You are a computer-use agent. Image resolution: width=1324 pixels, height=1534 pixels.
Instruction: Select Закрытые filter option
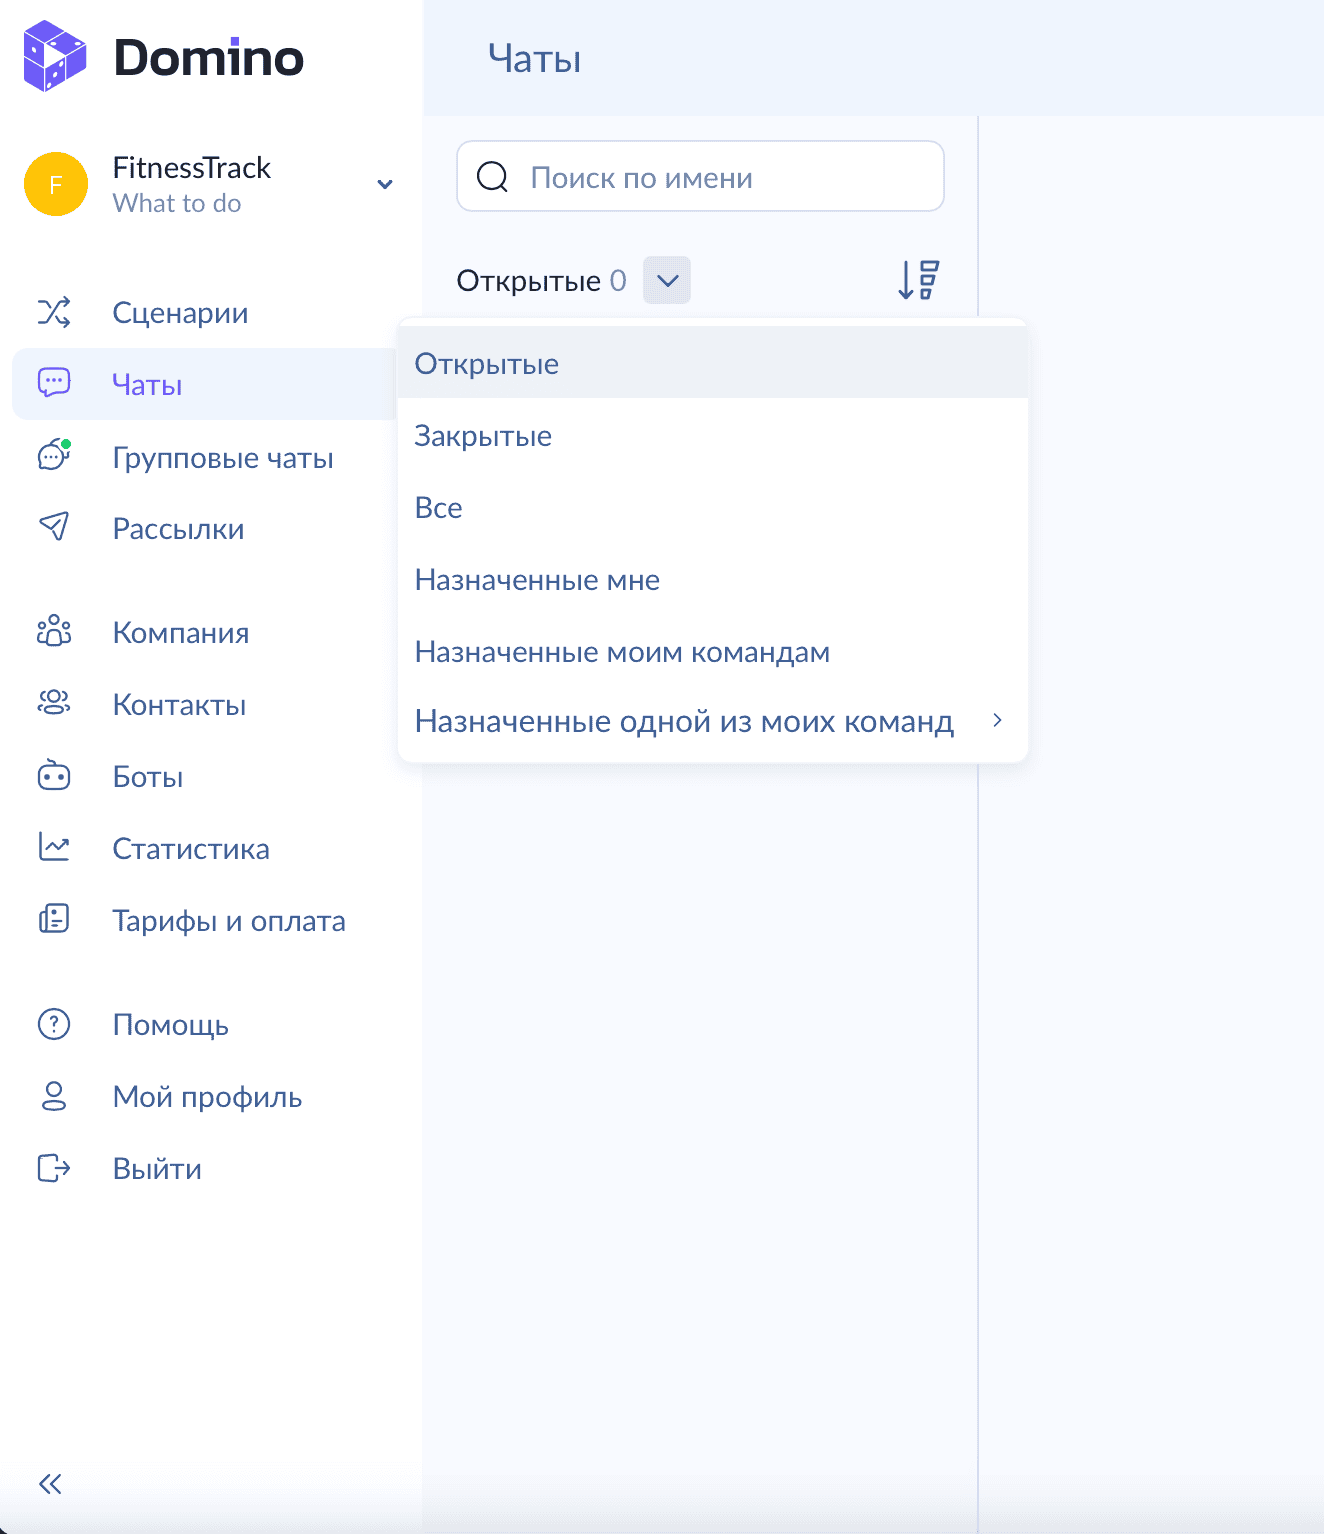tap(713, 436)
